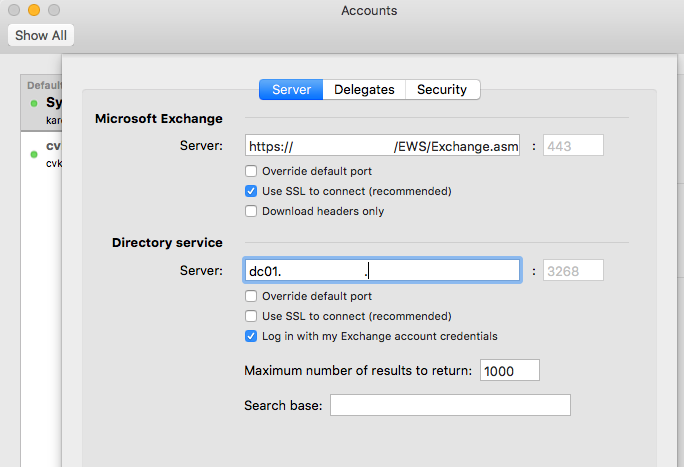Select the cv account in the sidebar

42,154
